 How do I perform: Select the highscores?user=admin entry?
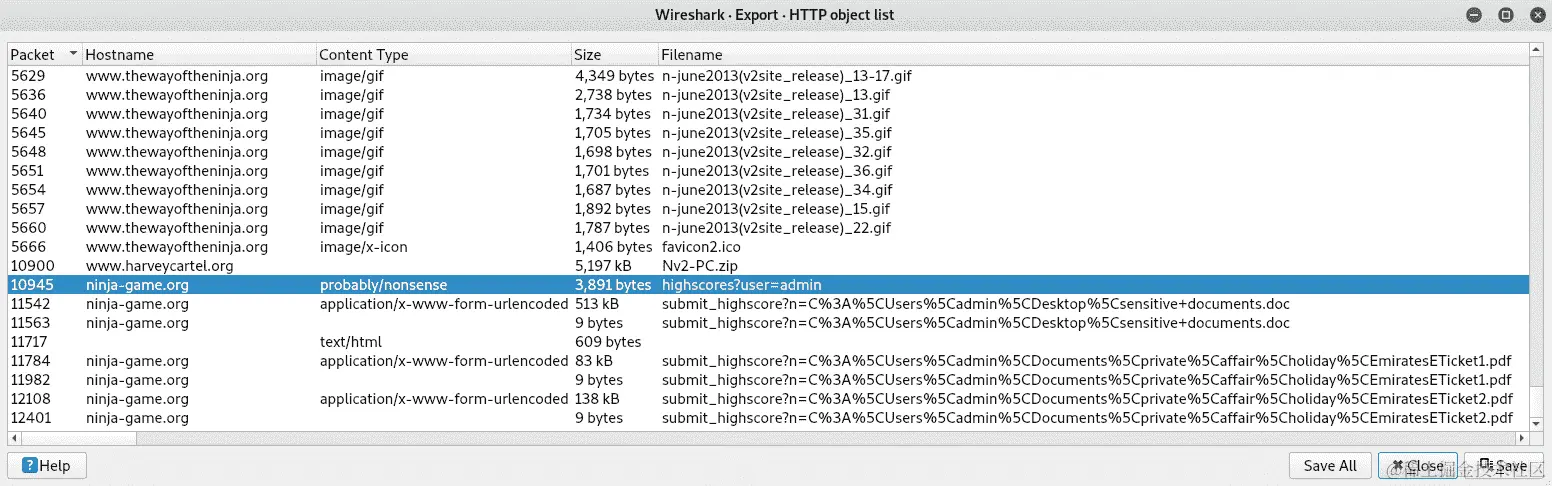point(741,285)
